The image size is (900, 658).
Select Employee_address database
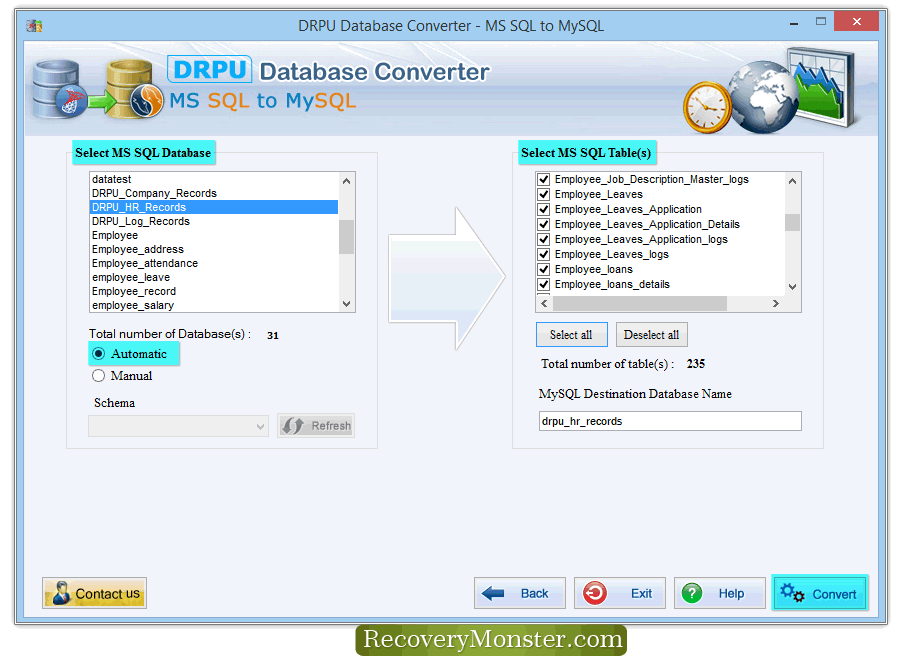point(214,249)
